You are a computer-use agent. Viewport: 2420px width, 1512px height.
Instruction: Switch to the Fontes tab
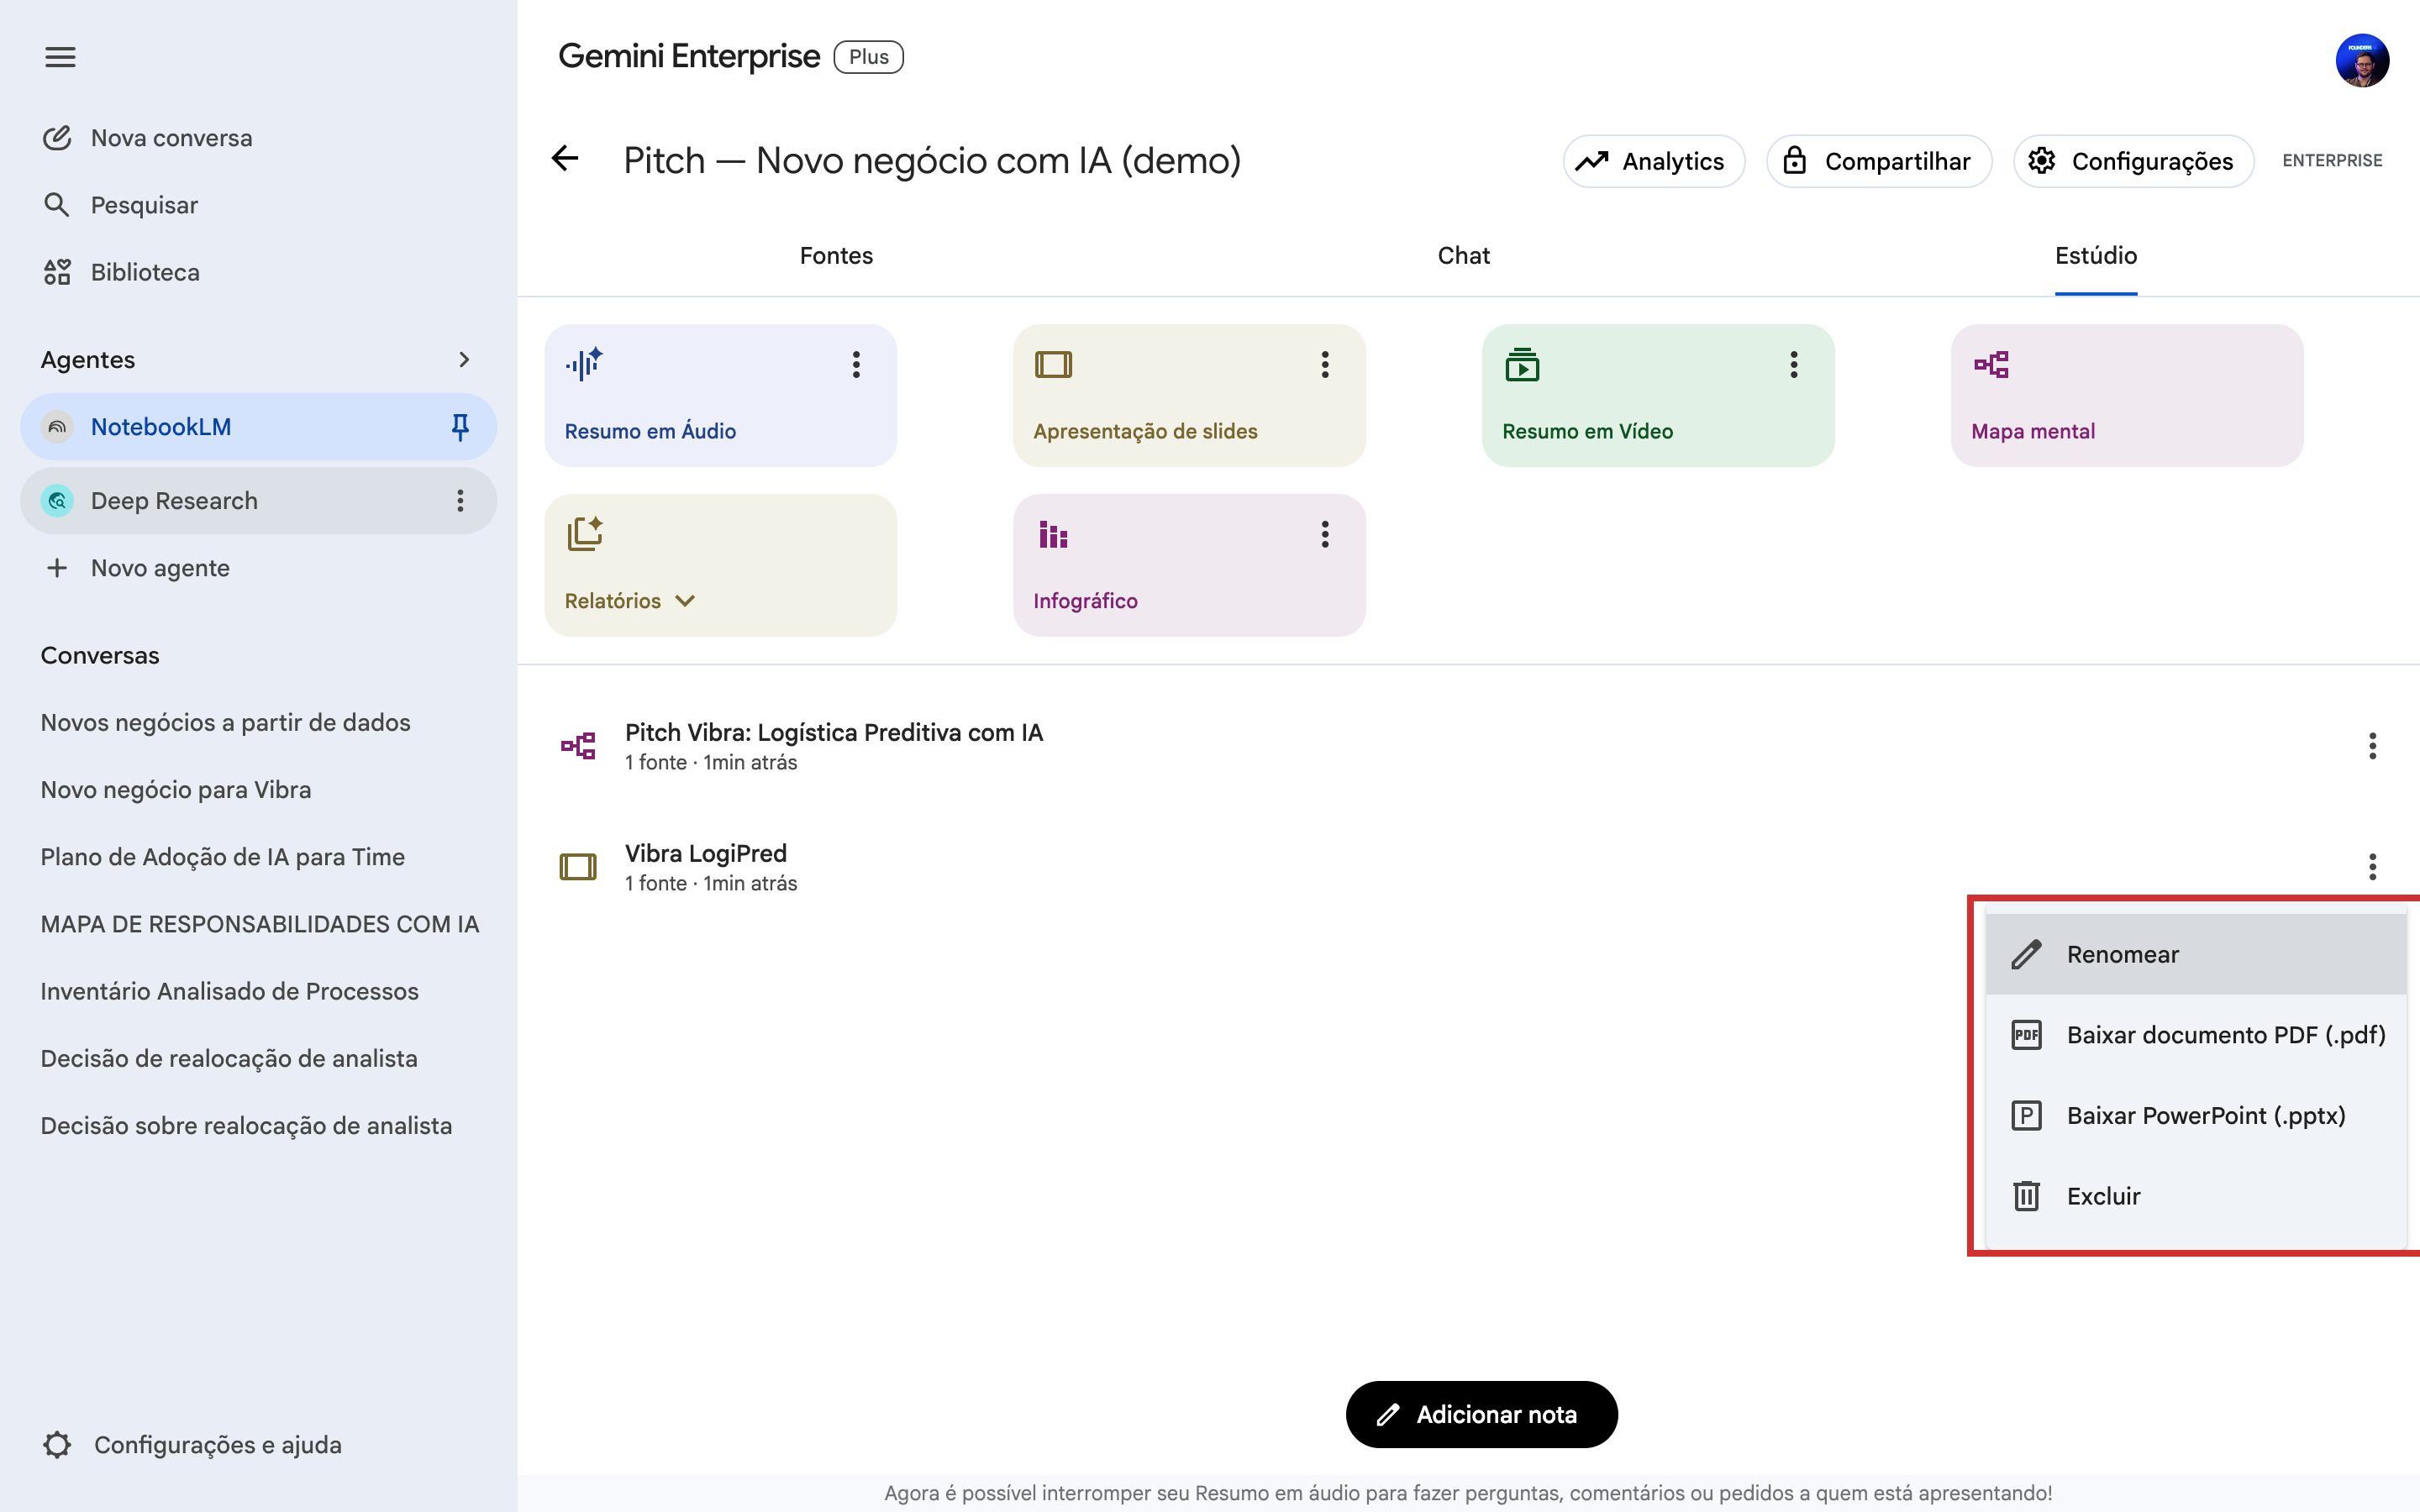pyautogui.click(x=836, y=256)
